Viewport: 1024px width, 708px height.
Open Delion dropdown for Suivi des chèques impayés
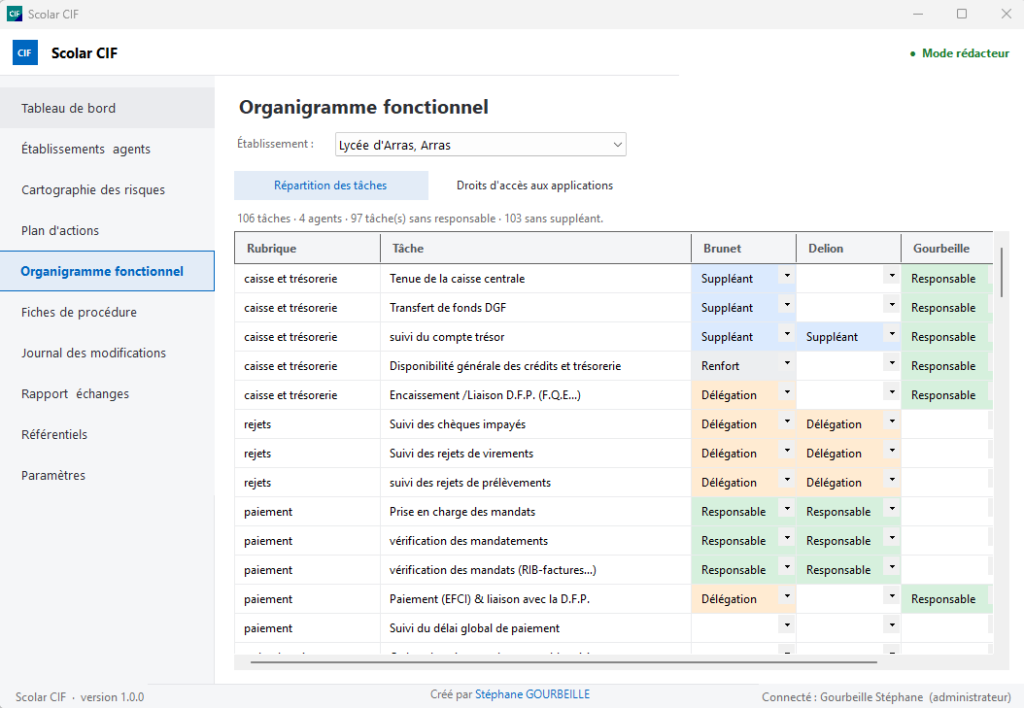tap(892, 421)
